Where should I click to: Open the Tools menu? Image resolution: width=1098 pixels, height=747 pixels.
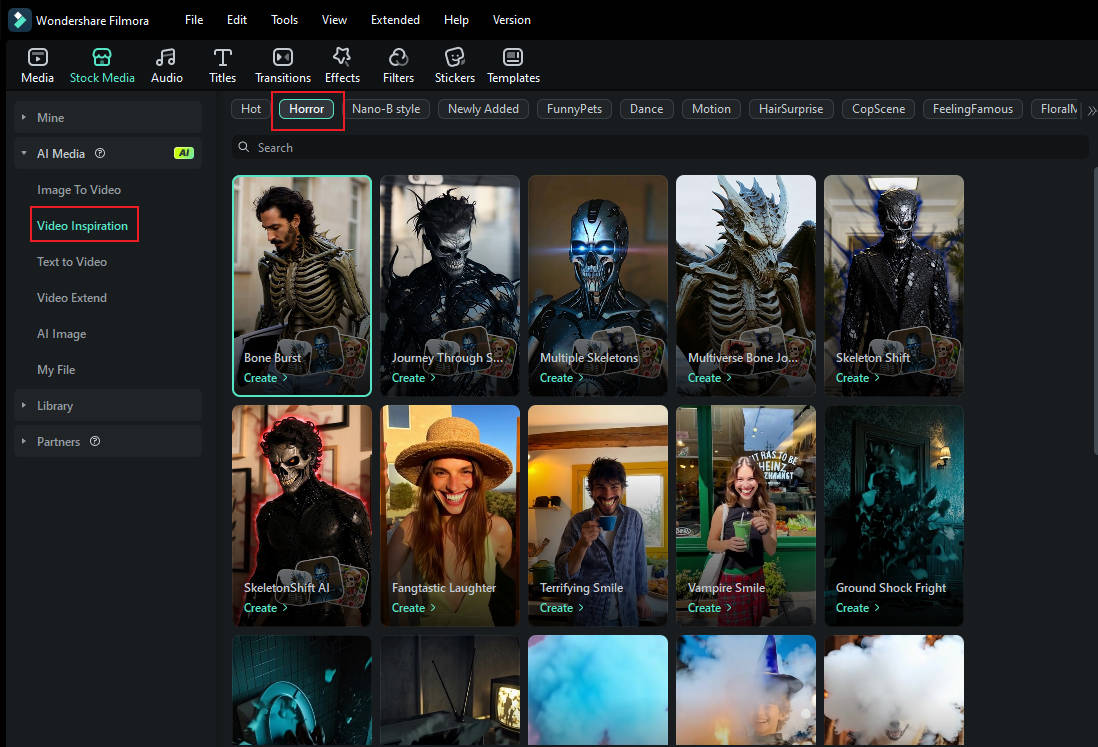(x=284, y=19)
